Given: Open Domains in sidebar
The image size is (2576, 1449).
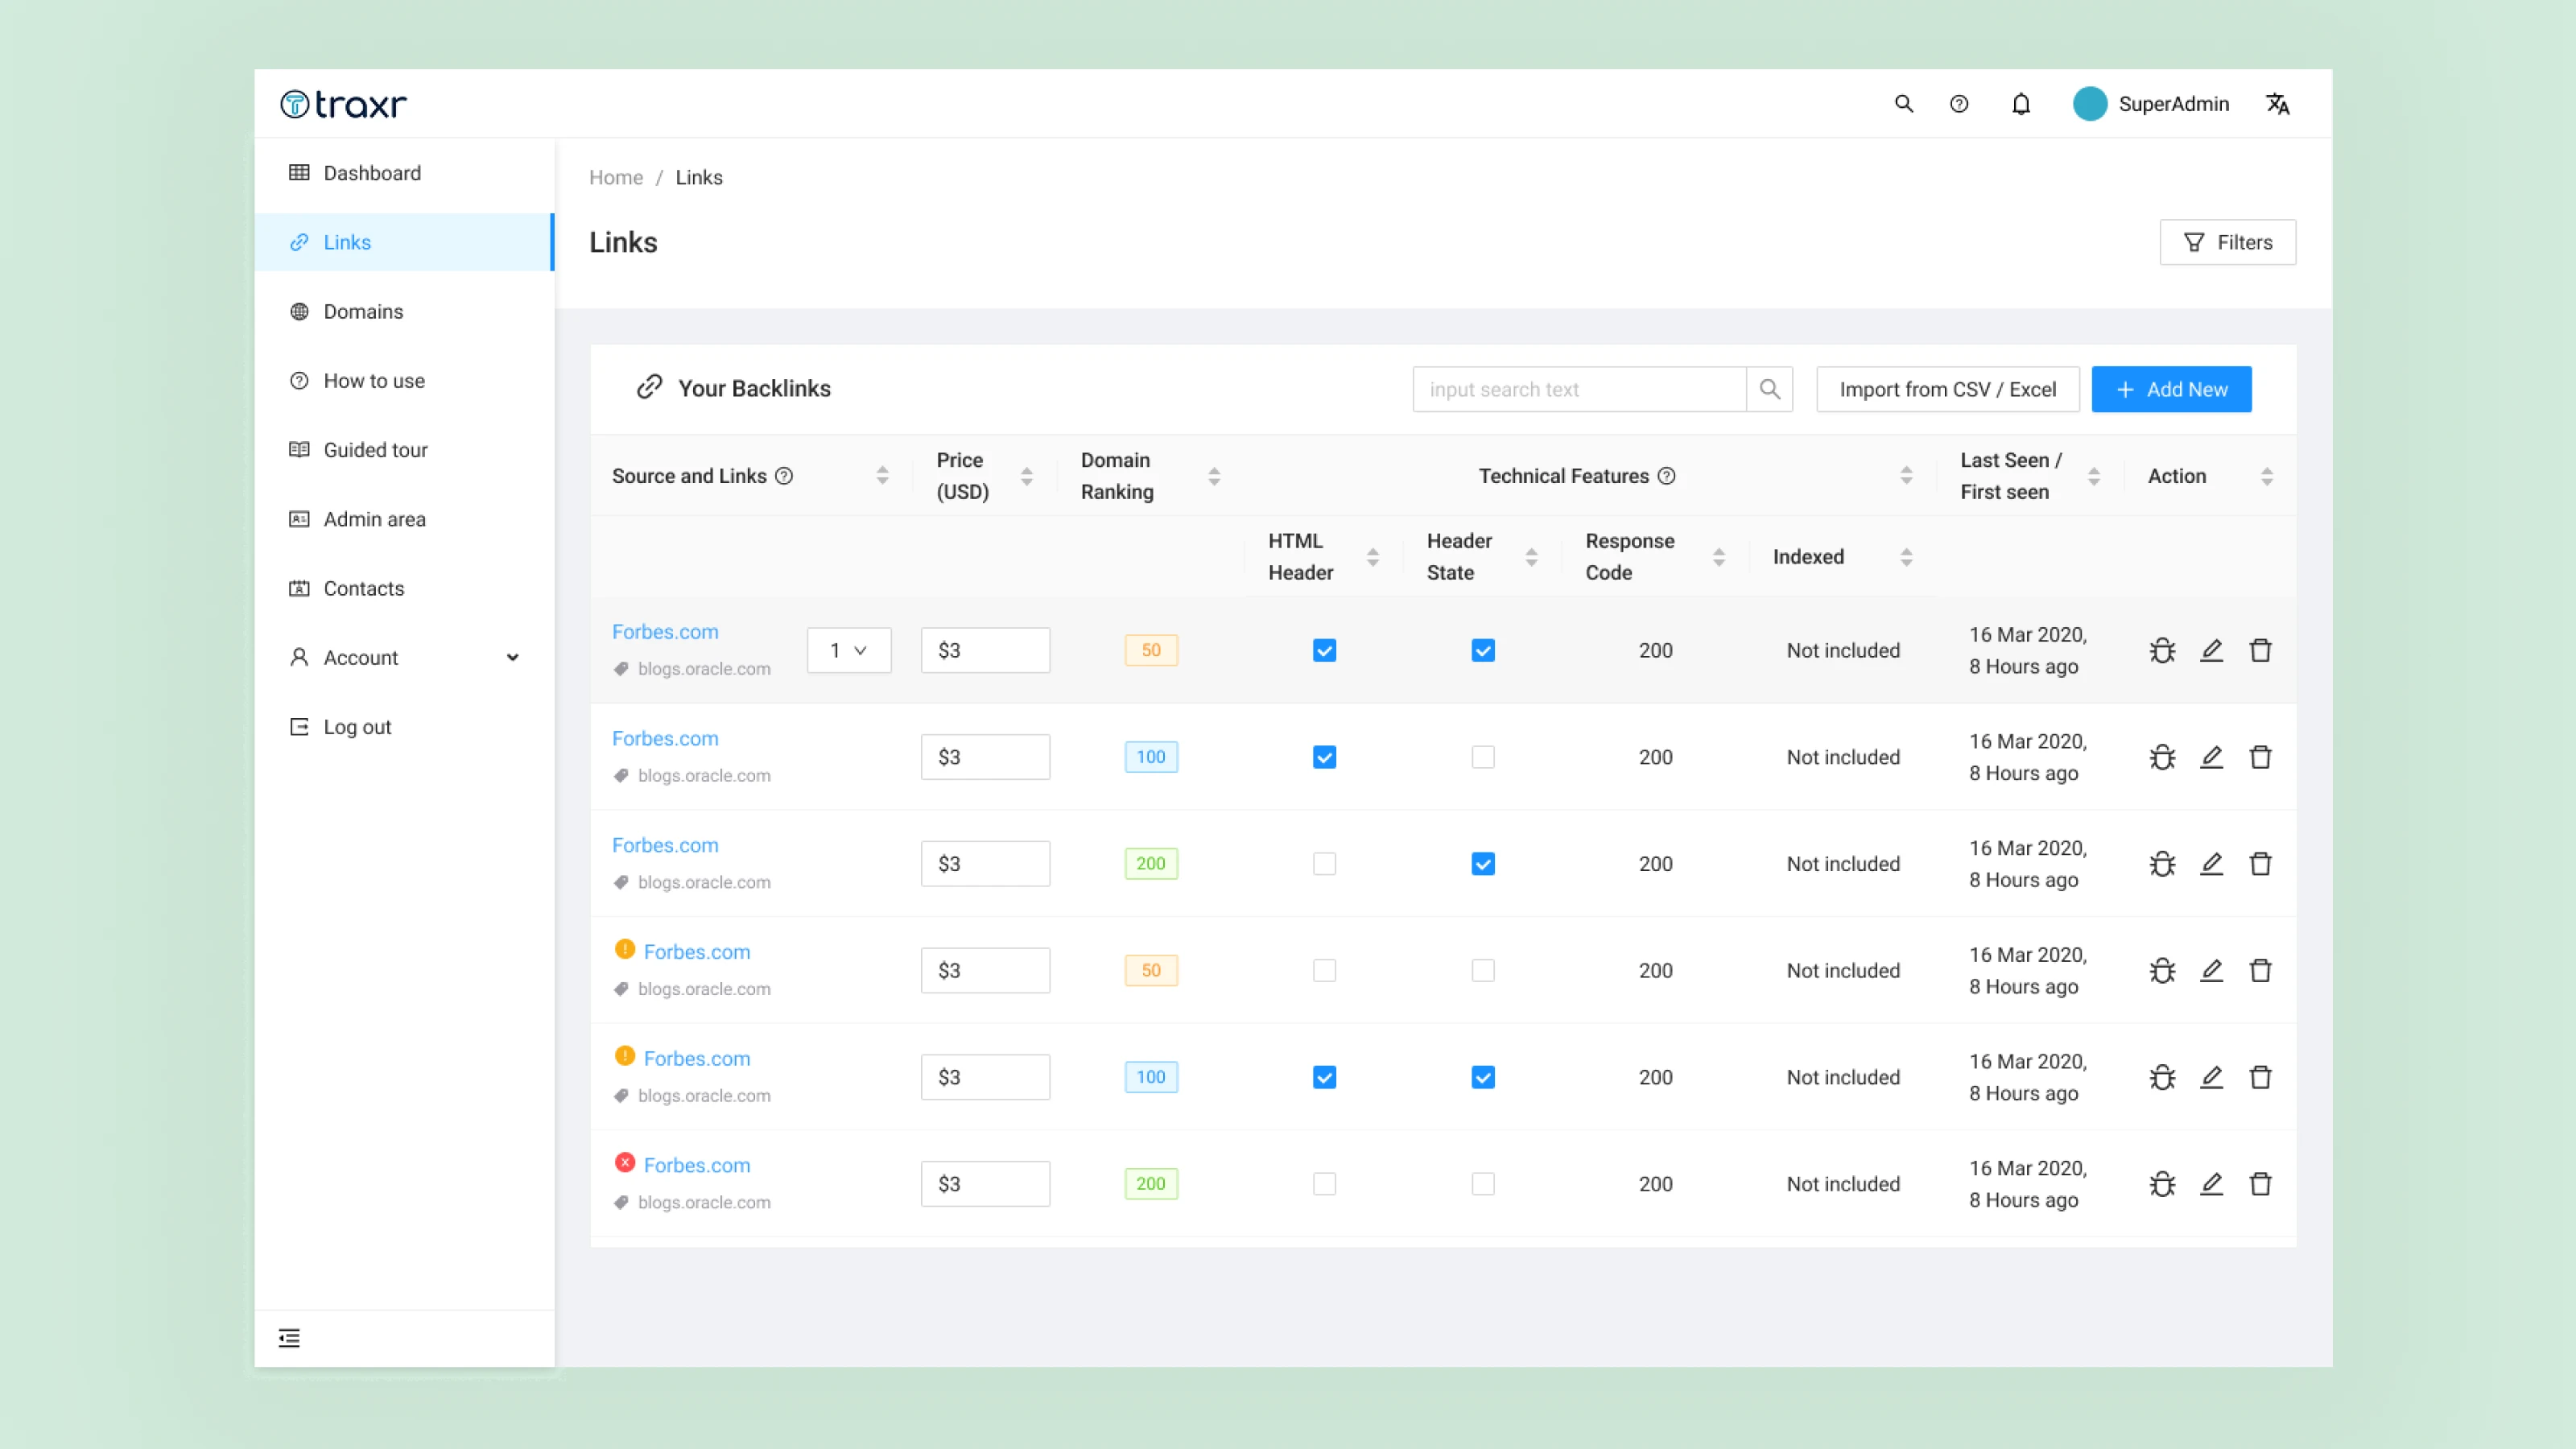Looking at the screenshot, I should [x=404, y=312].
